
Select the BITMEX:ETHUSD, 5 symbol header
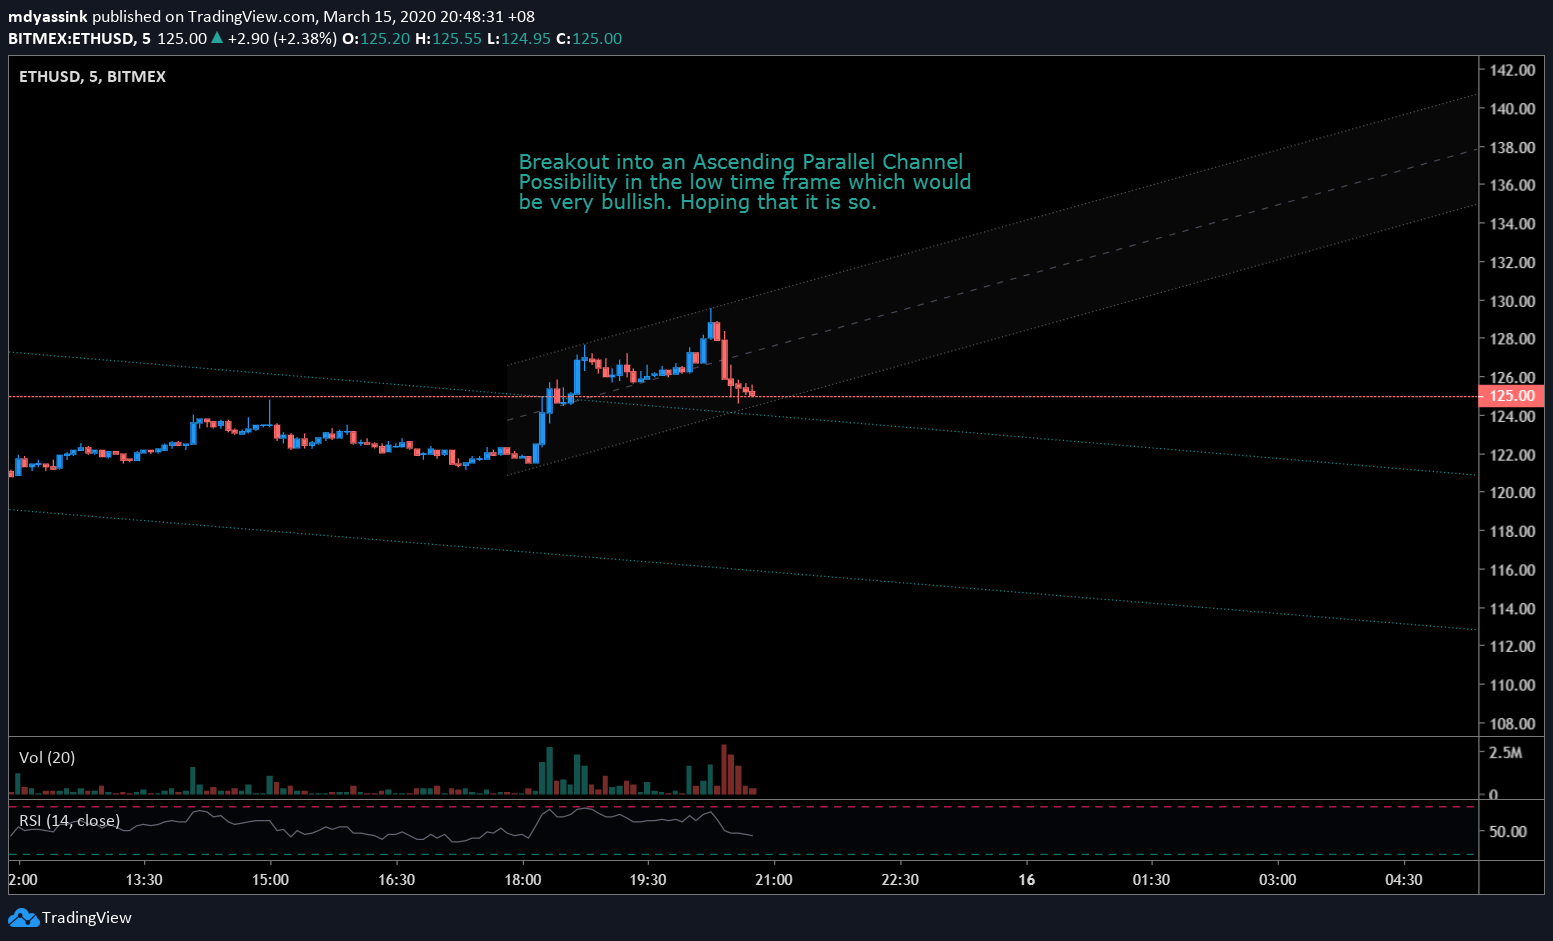[80, 39]
